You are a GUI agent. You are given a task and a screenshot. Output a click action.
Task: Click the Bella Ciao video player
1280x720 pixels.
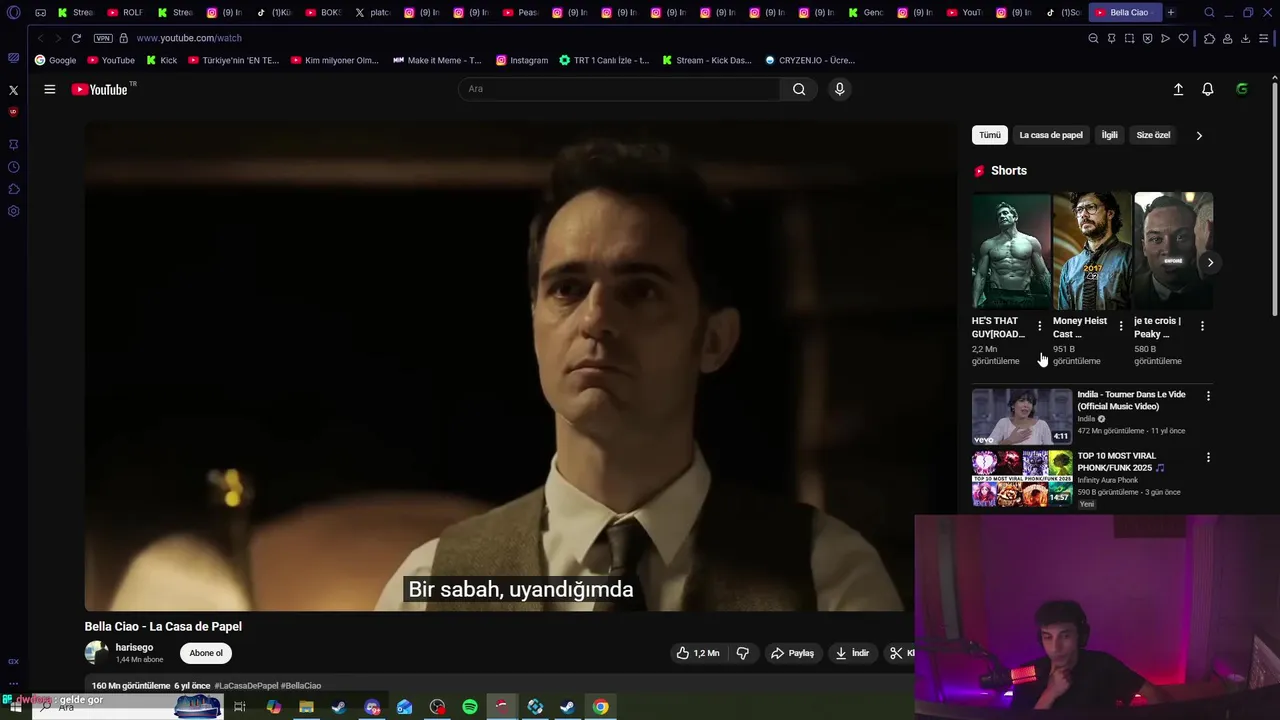520,366
